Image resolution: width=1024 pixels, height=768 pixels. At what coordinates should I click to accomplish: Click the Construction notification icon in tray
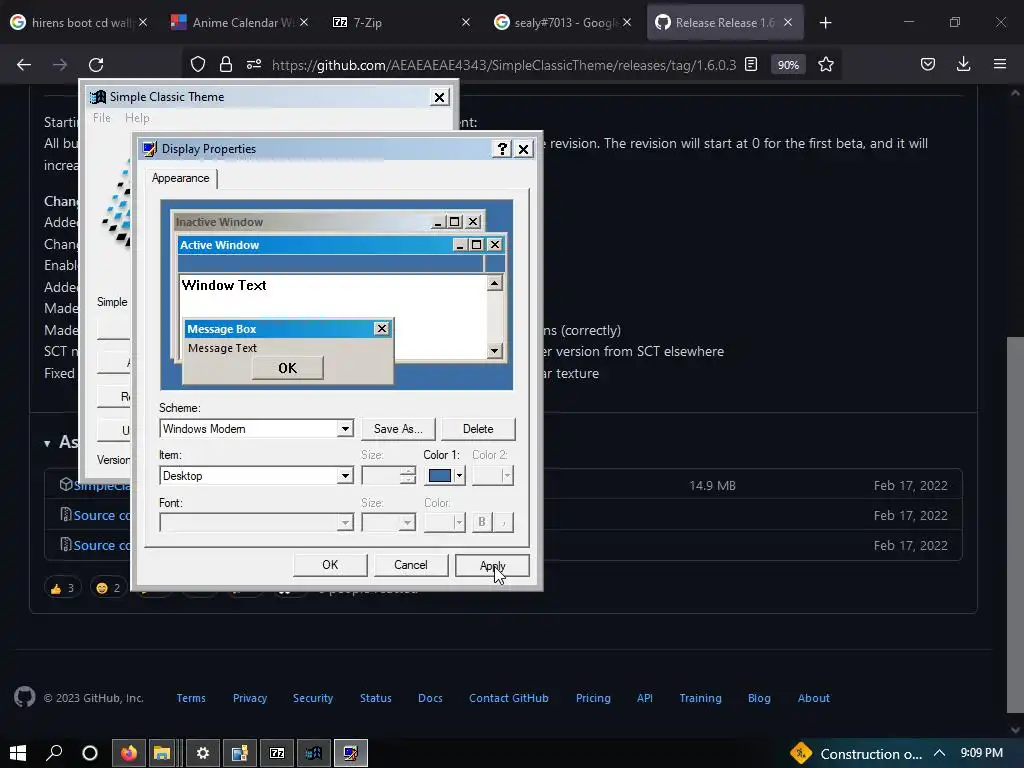tap(801, 753)
